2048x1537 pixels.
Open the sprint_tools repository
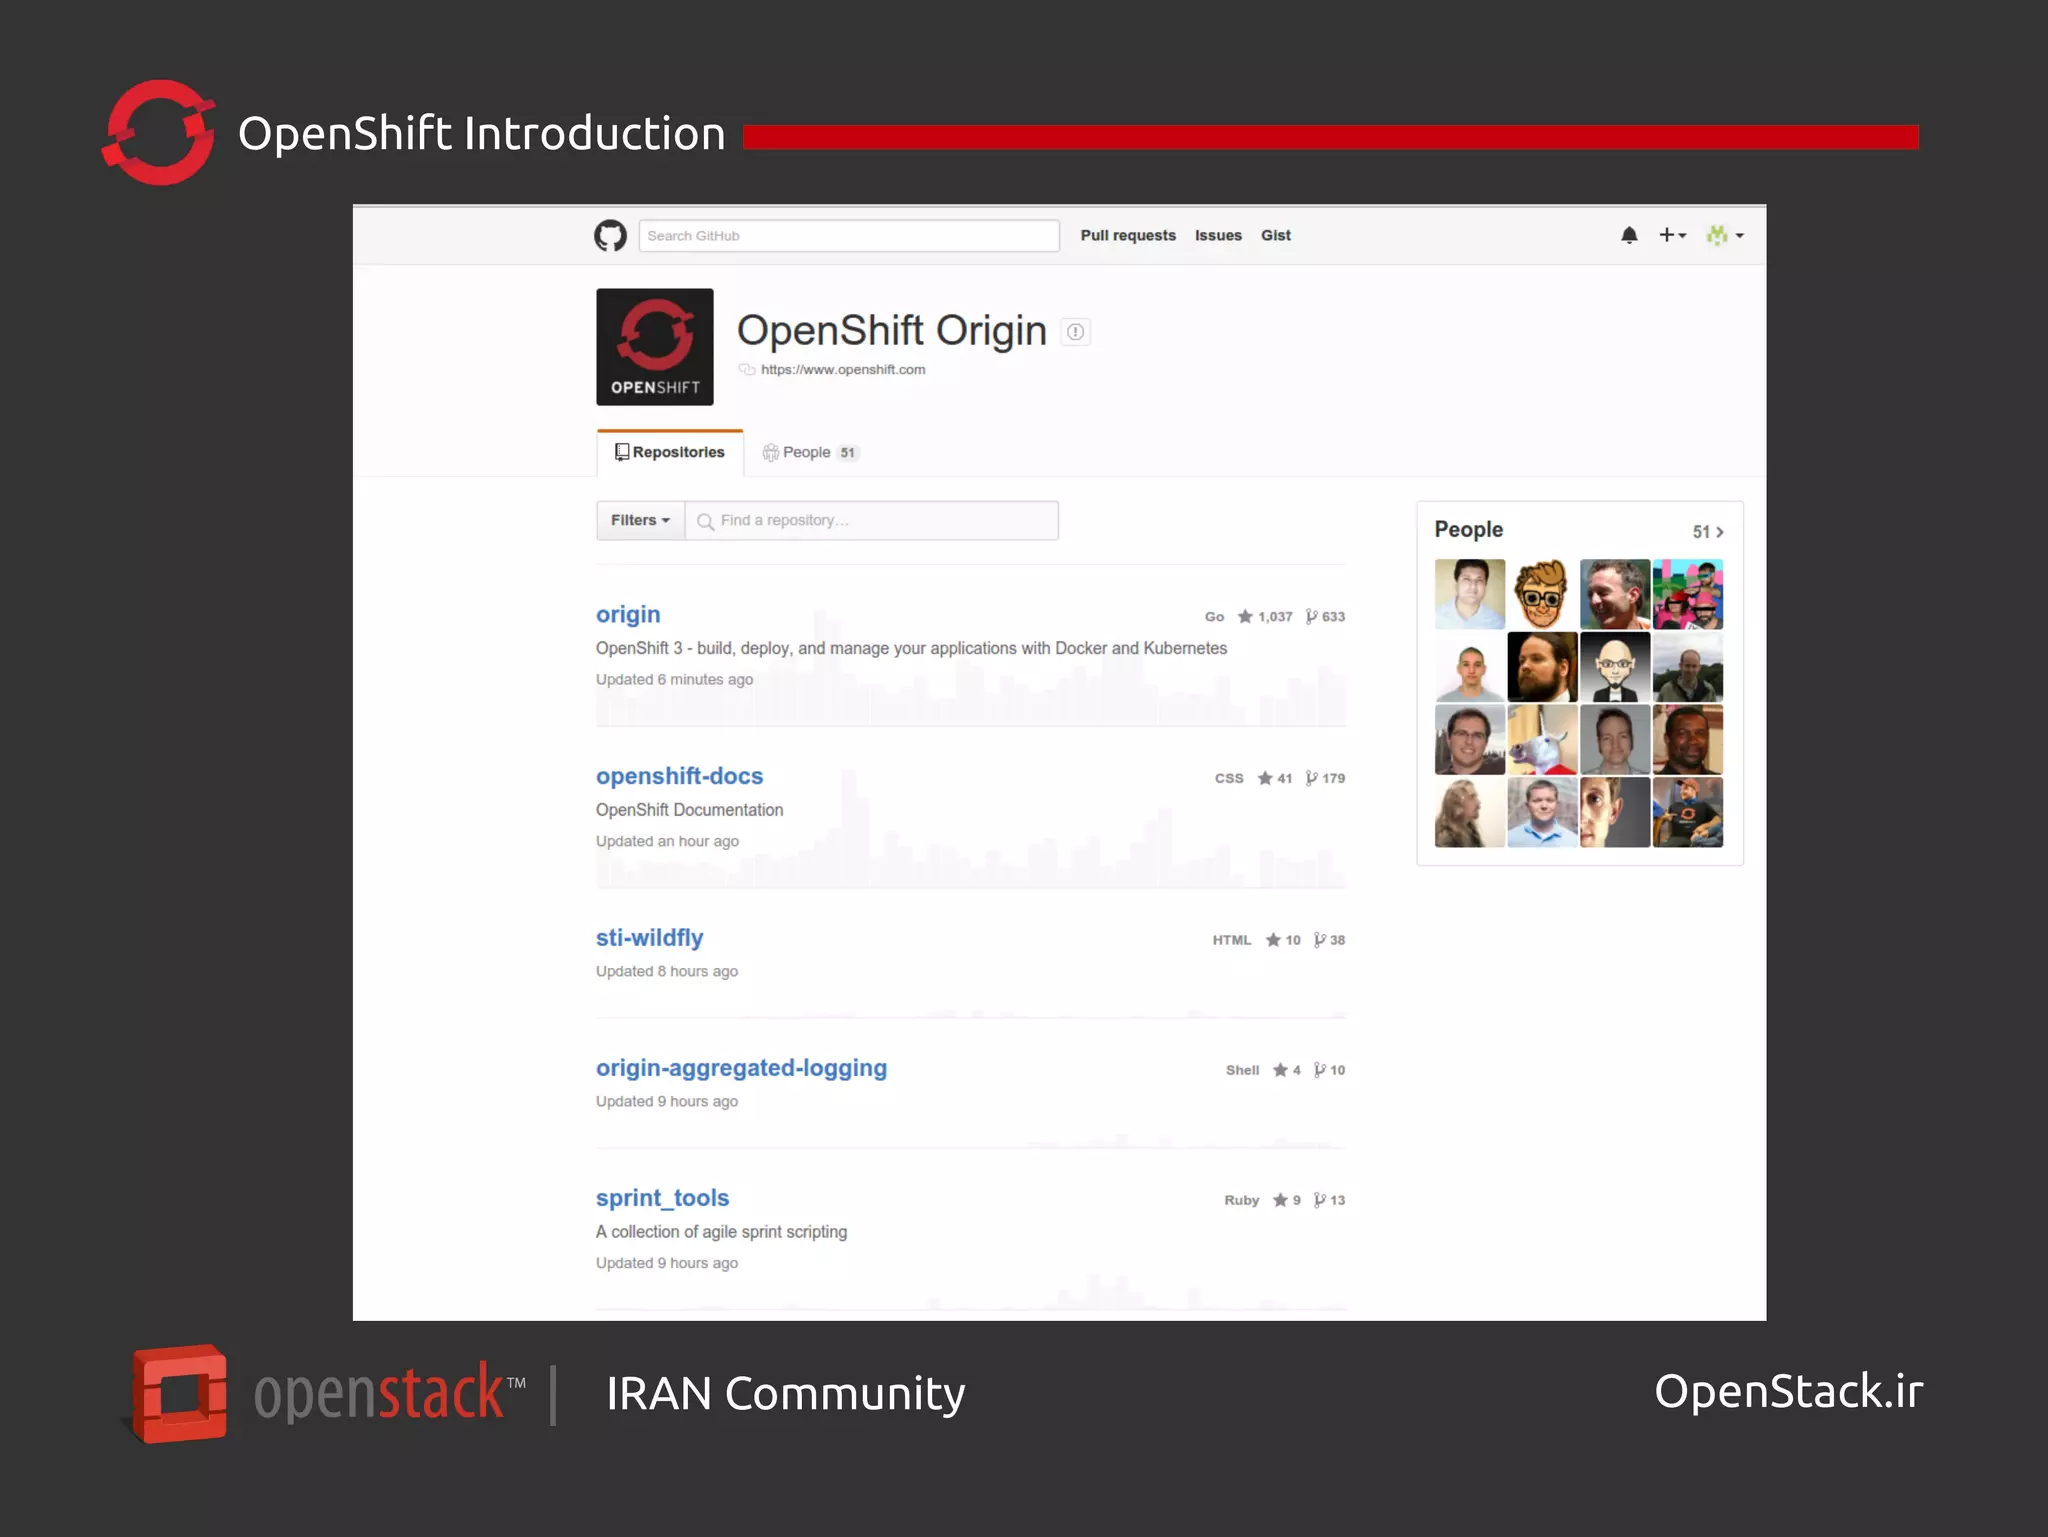662,1198
